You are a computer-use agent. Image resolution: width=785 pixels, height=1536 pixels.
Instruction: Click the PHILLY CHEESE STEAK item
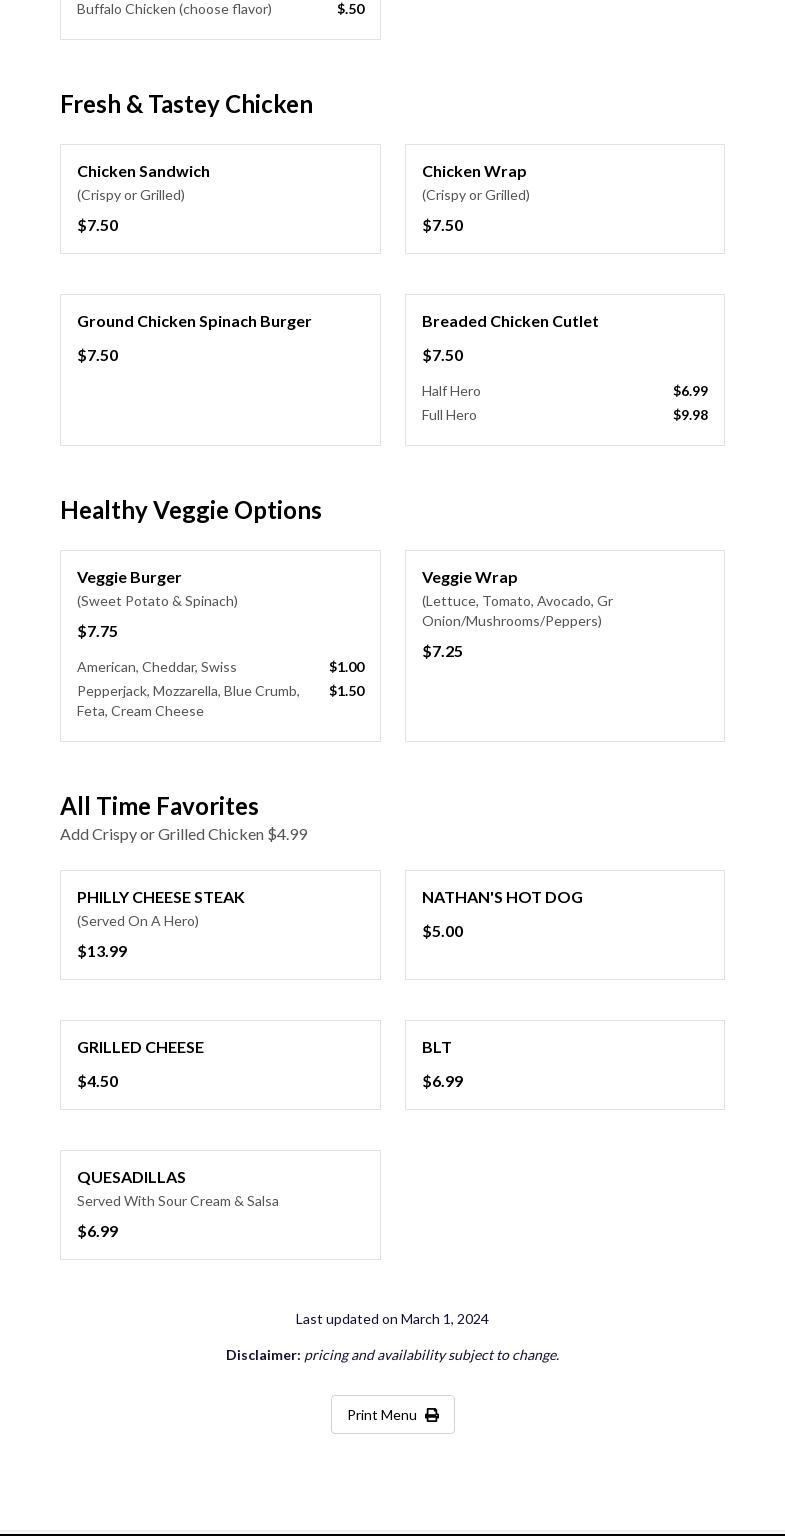click(x=161, y=897)
